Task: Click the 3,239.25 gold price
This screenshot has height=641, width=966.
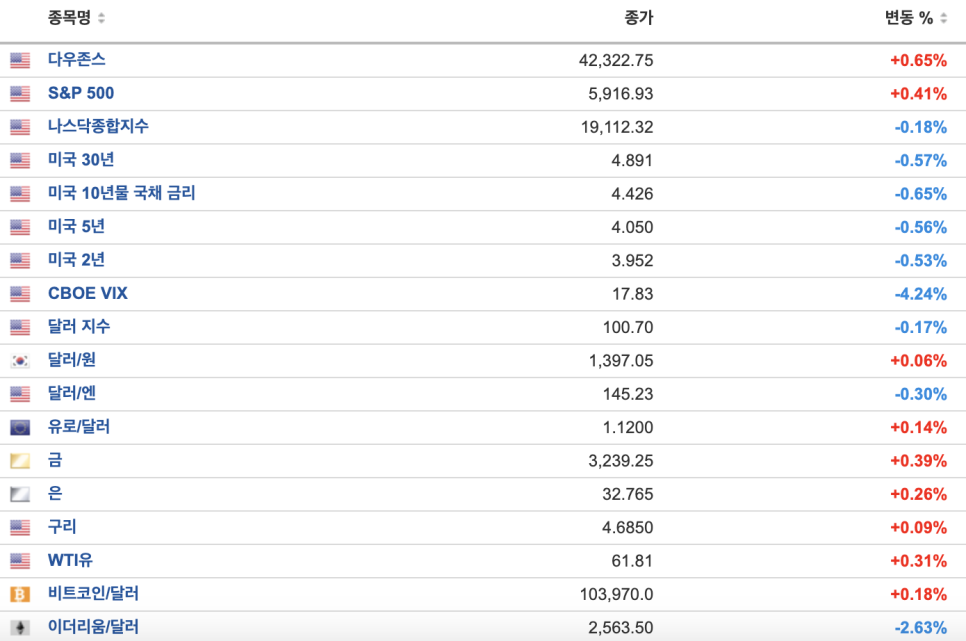Action: coord(620,460)
